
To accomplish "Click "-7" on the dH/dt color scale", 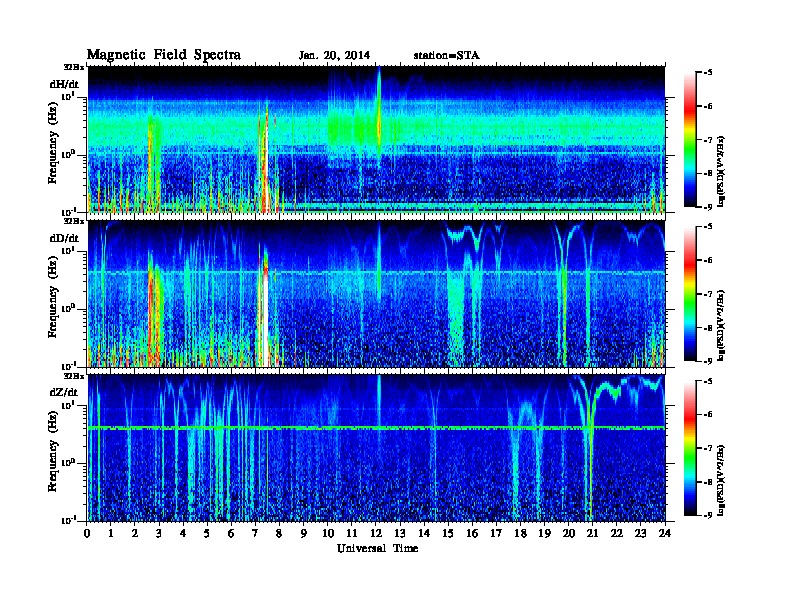I will [707, 140].
